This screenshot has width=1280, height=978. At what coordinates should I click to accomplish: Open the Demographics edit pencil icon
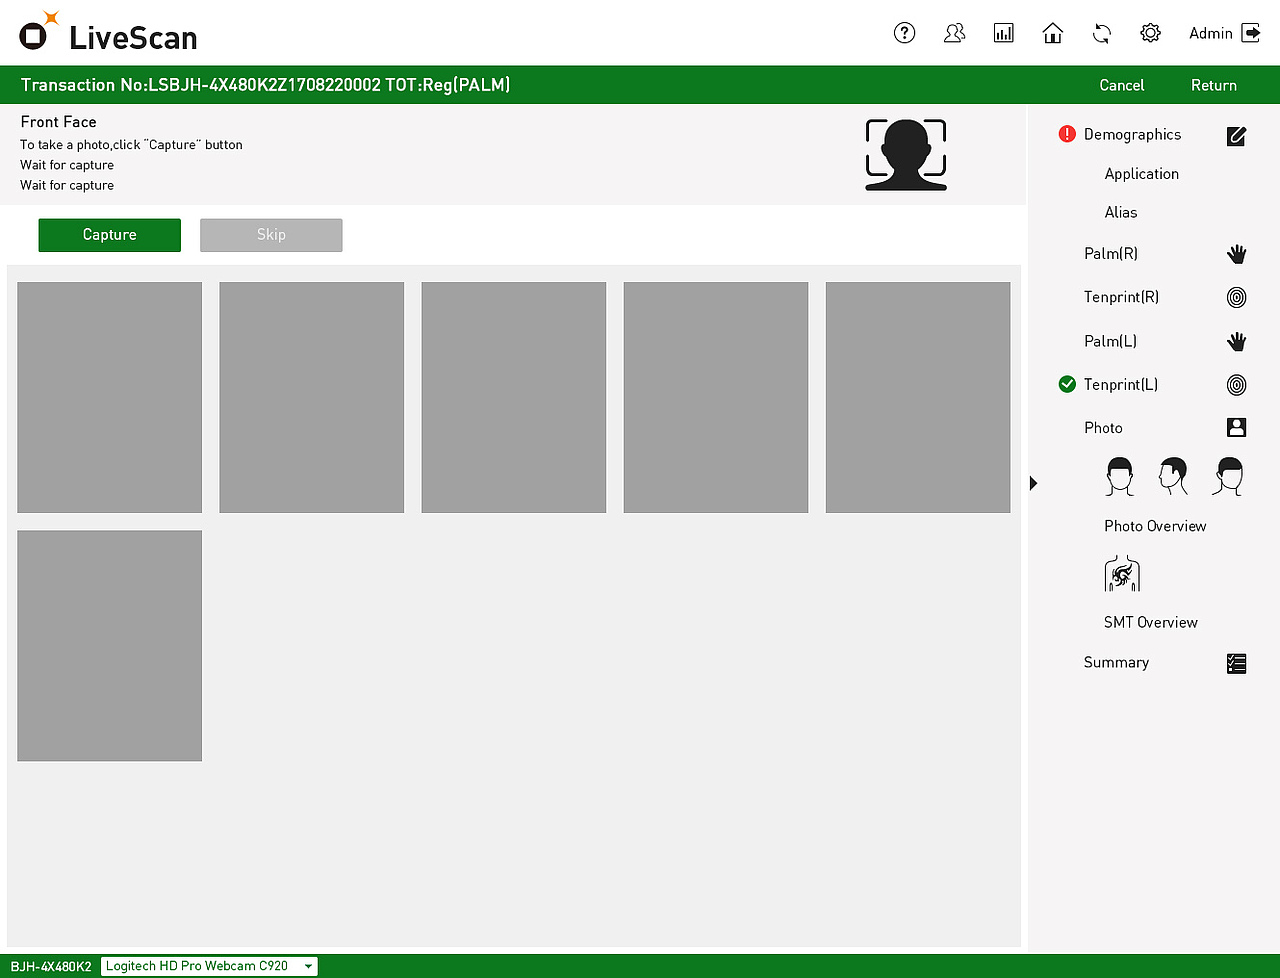pyautogui.click(x=1236, y=136)
